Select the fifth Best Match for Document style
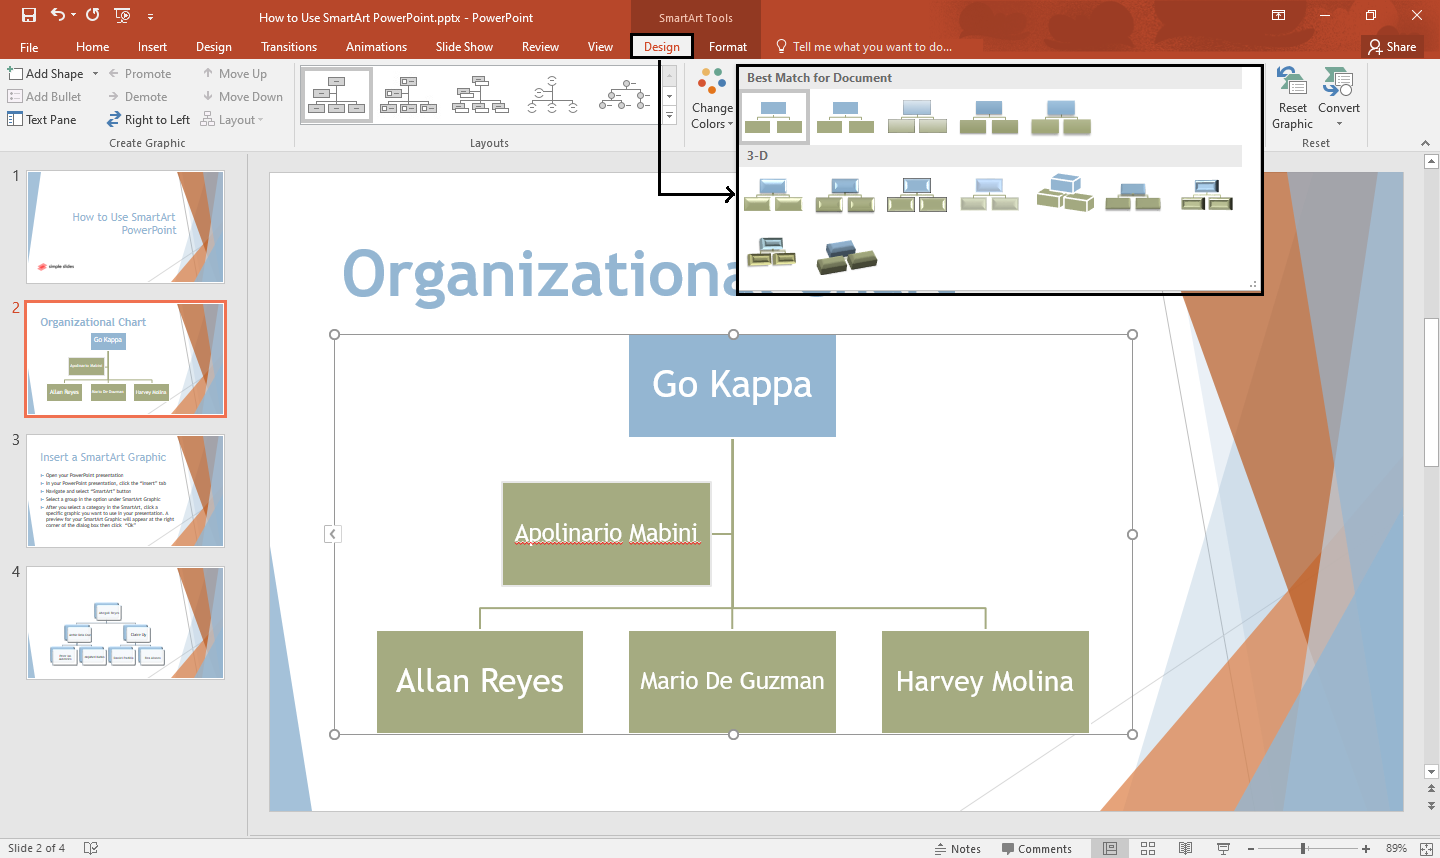Image resolution: width=1440 pixels, height=858 pixels. [1061, 117]
